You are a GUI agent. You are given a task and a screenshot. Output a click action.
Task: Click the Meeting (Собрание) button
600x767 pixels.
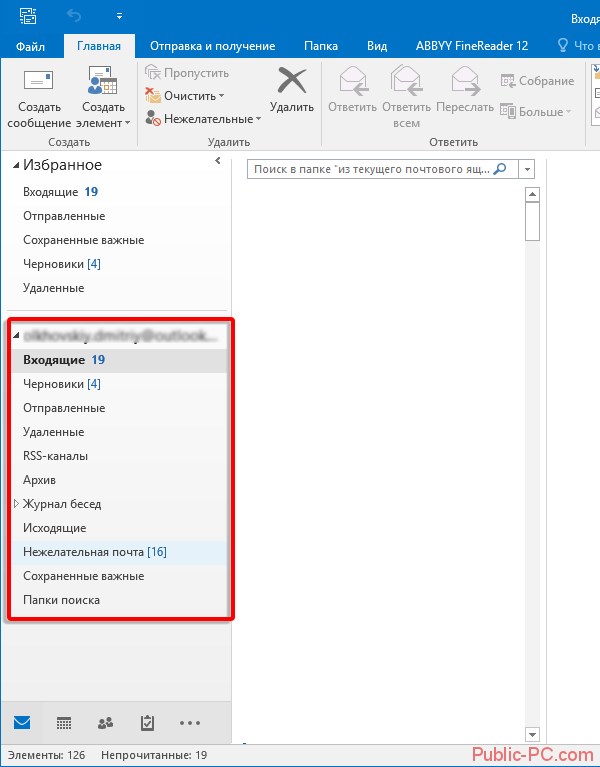pyautogui.click(x=537, y=81)
